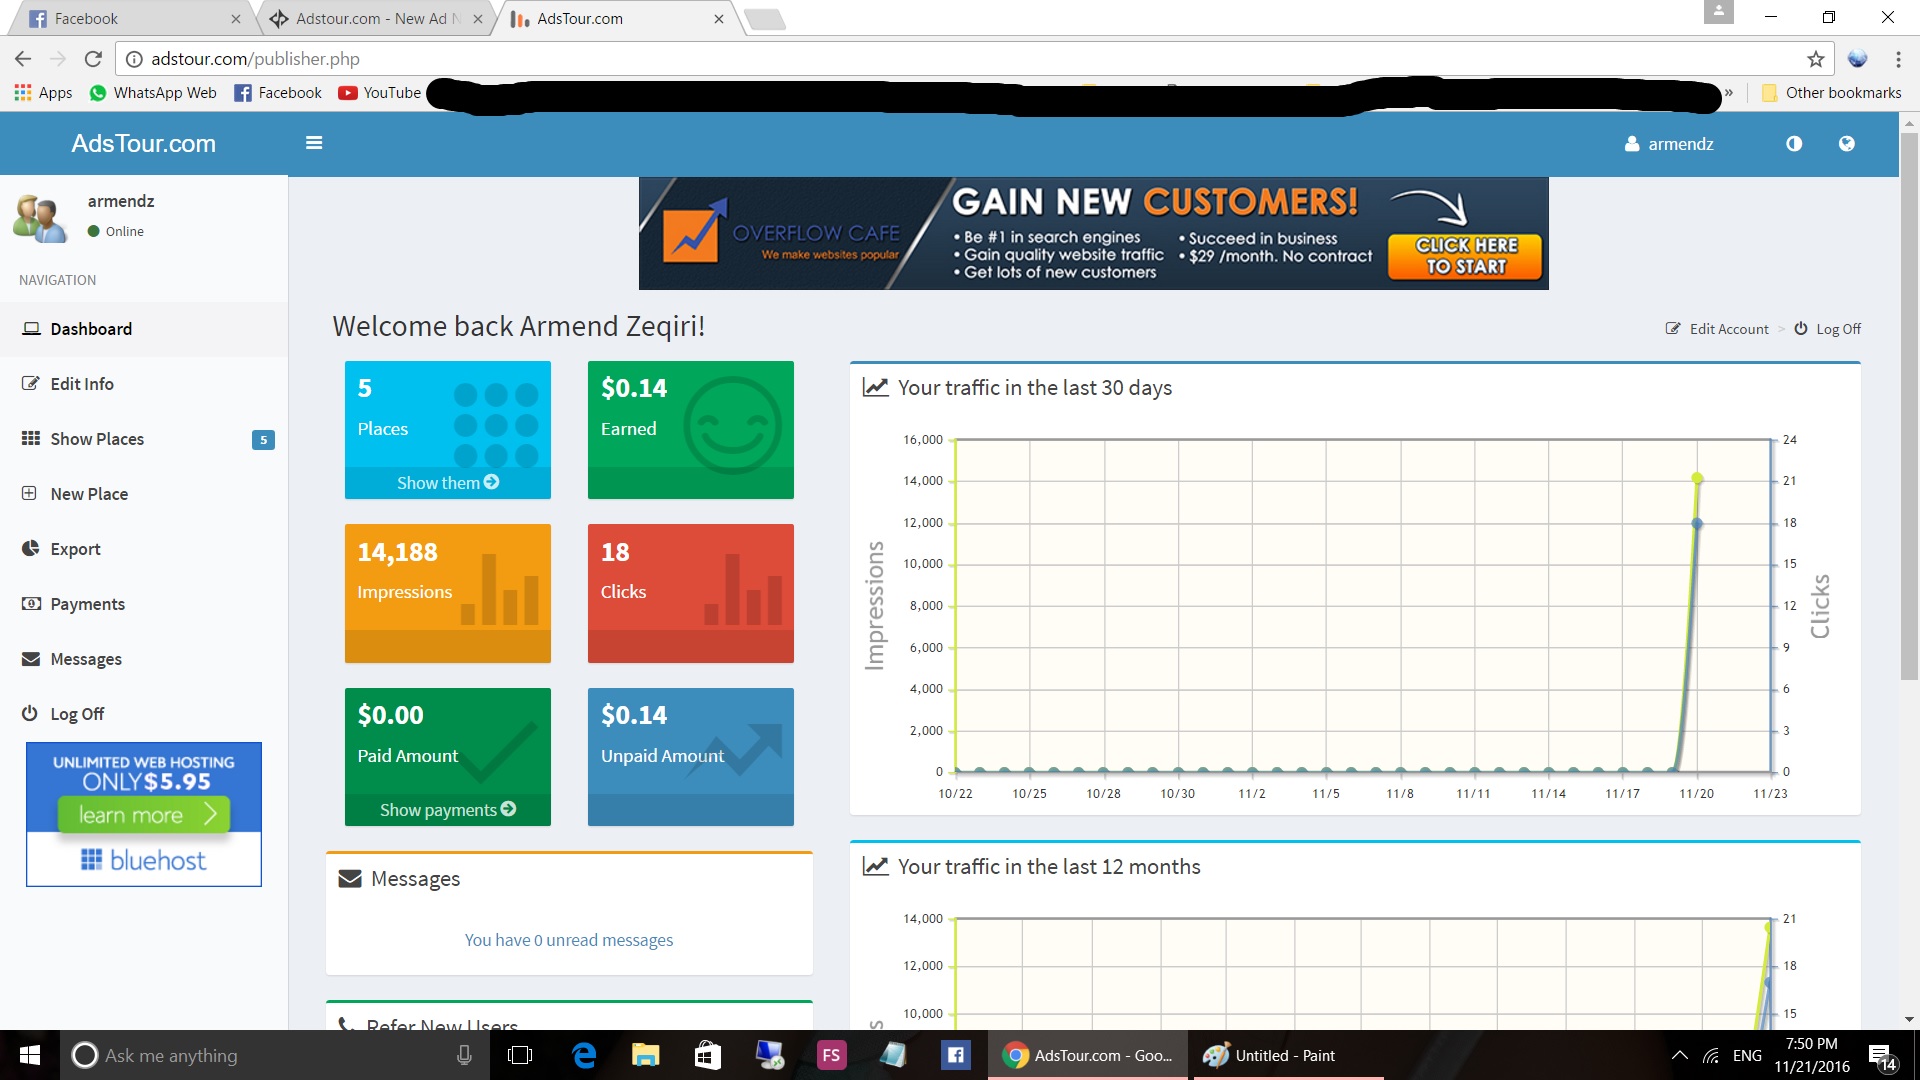Click the Messages envelope icon in sidebar

pos(31,659)
